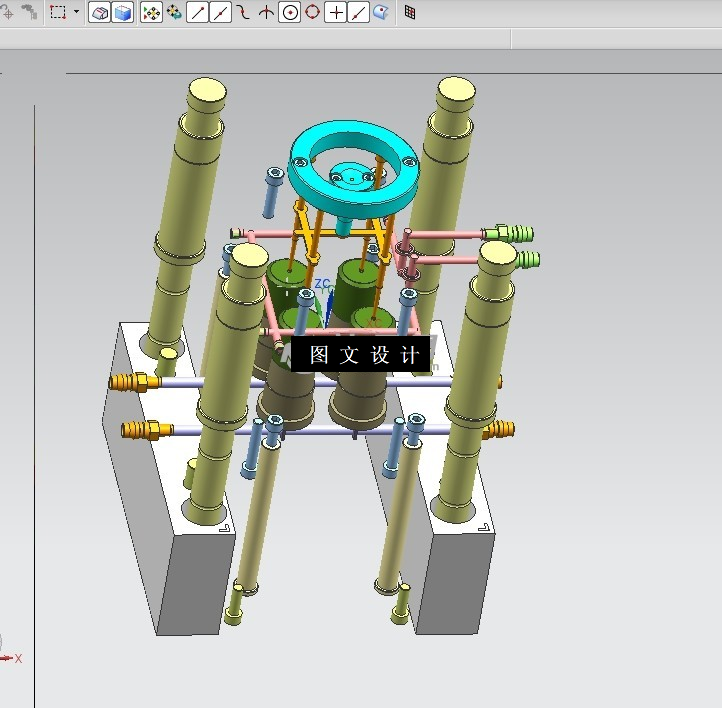Click the snap points enable icon

[x=151, y=13]
